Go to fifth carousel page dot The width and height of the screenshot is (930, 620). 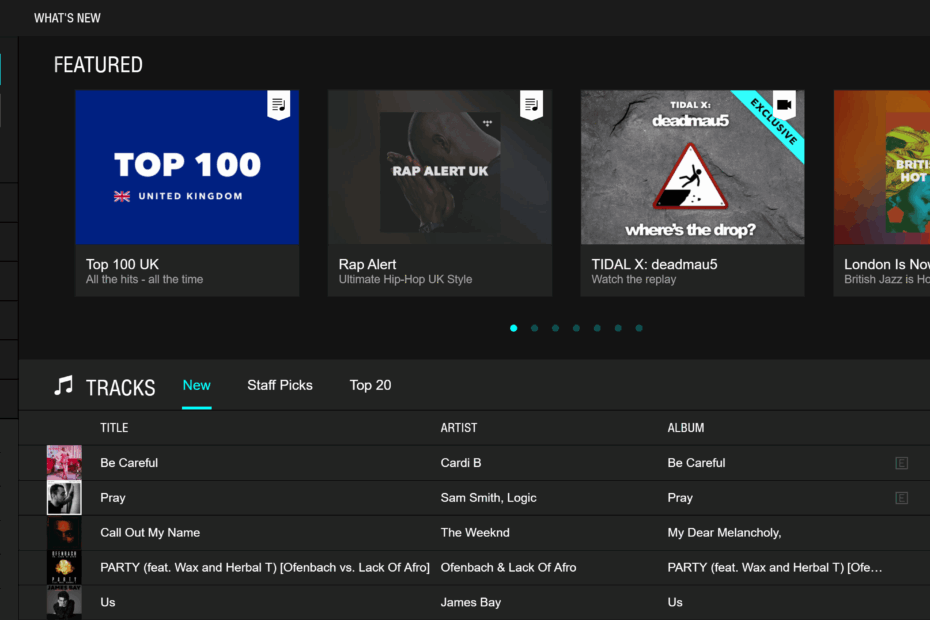point(597,328)
